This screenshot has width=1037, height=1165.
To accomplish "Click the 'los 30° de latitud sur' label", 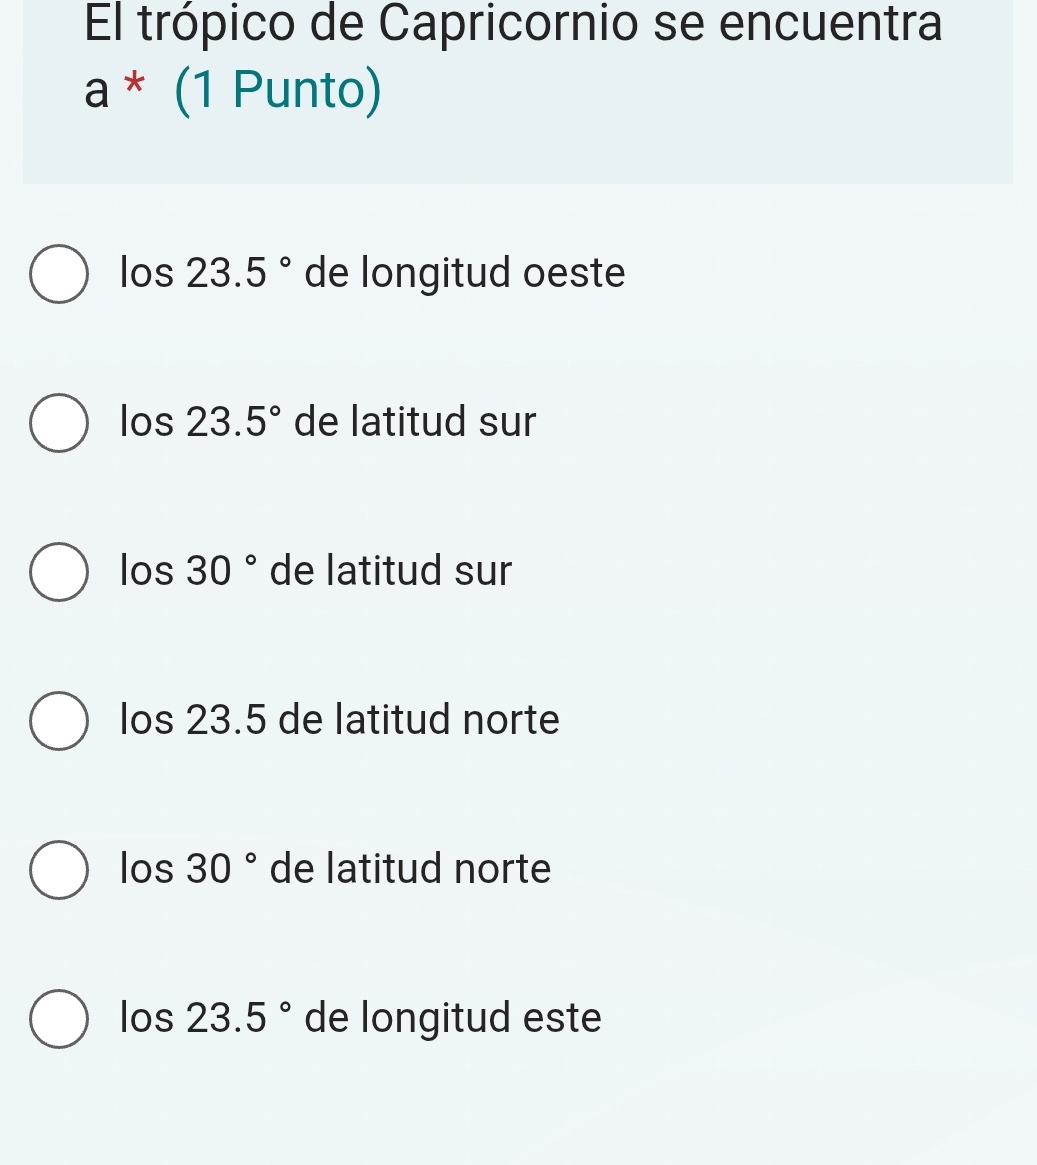I will pyautogui.click(x=316, y=572).
